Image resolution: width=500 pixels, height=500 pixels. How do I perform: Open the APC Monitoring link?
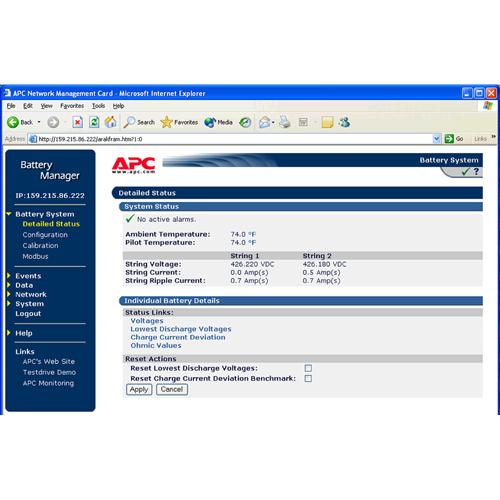[x=48, y=383]
